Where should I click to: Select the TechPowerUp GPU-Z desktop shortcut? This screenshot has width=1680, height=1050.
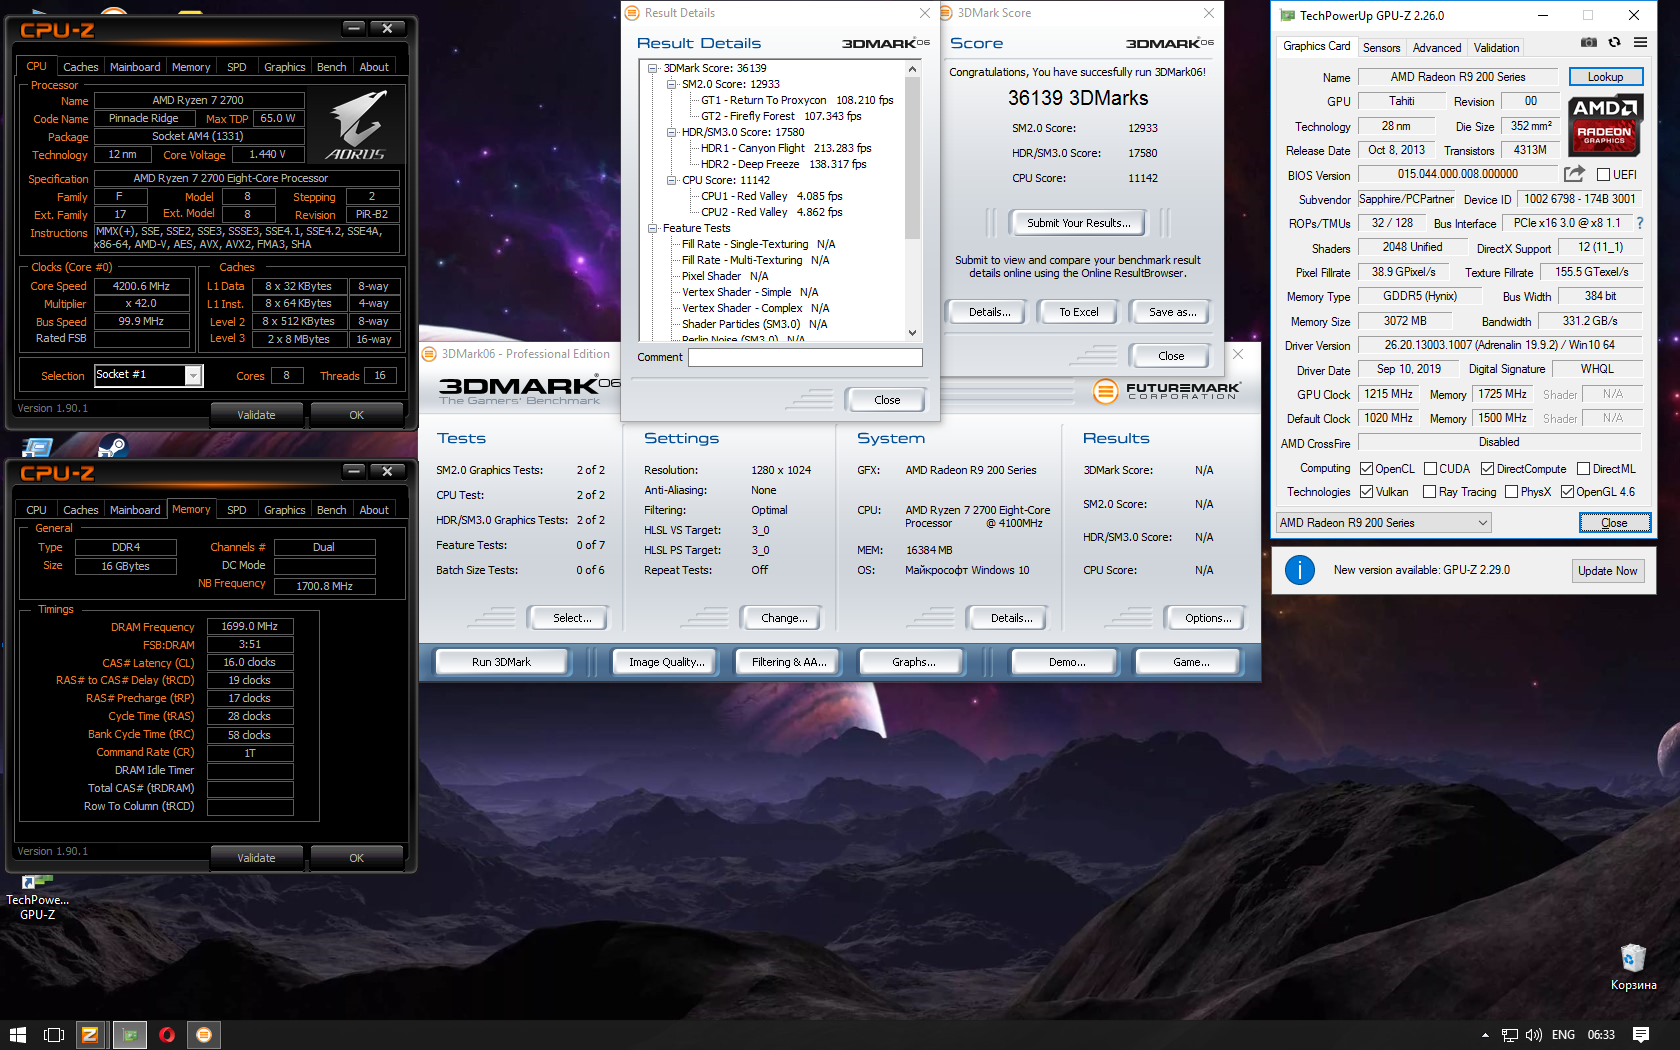click(x=38, y=897)
